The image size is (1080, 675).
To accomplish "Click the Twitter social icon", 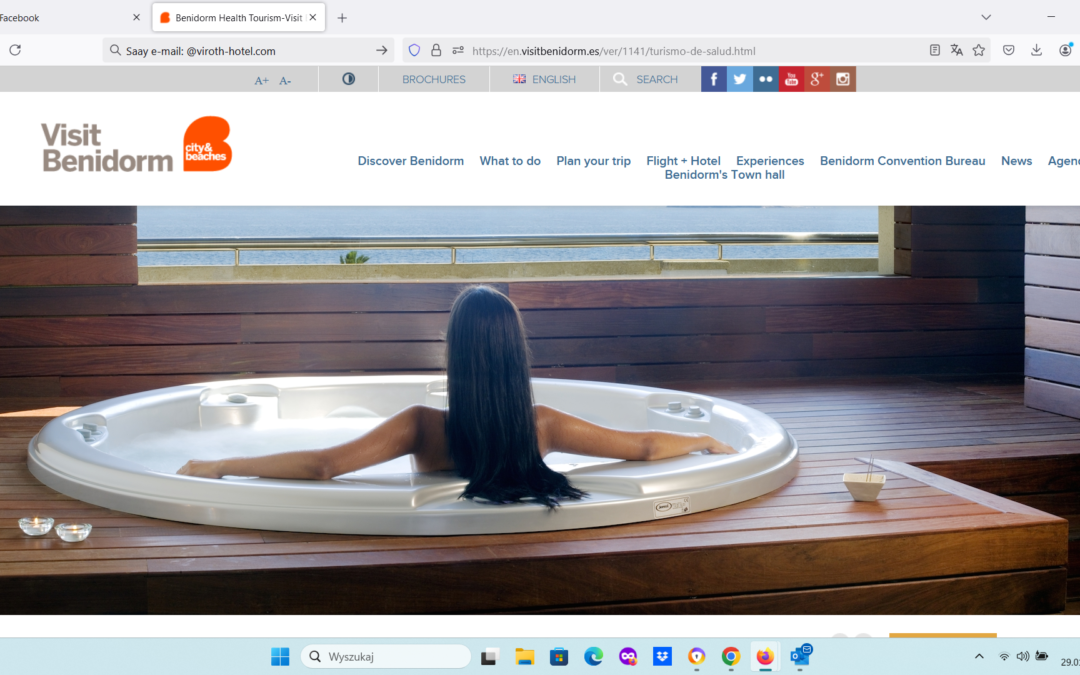I will pyautogui.click(x=740, y=80).
